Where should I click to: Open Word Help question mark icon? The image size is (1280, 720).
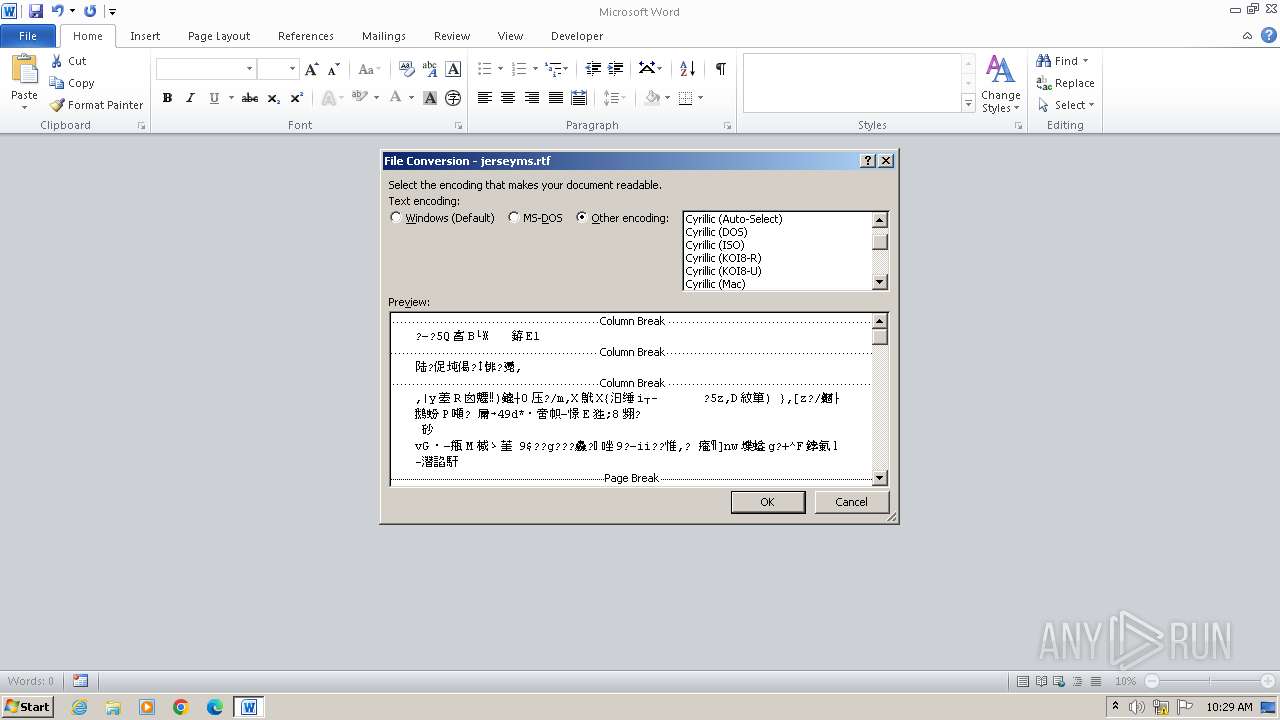1268,36
